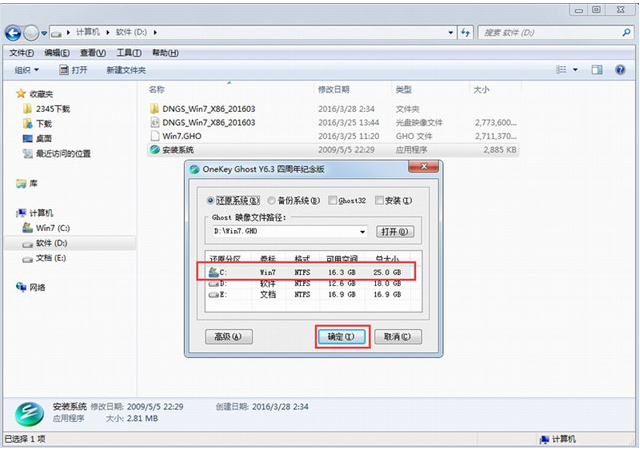This screenshot has height=450, width=640.
Task: Expand breadcrumb arrow after 软件 (D:)
Action: click(155, 32)
